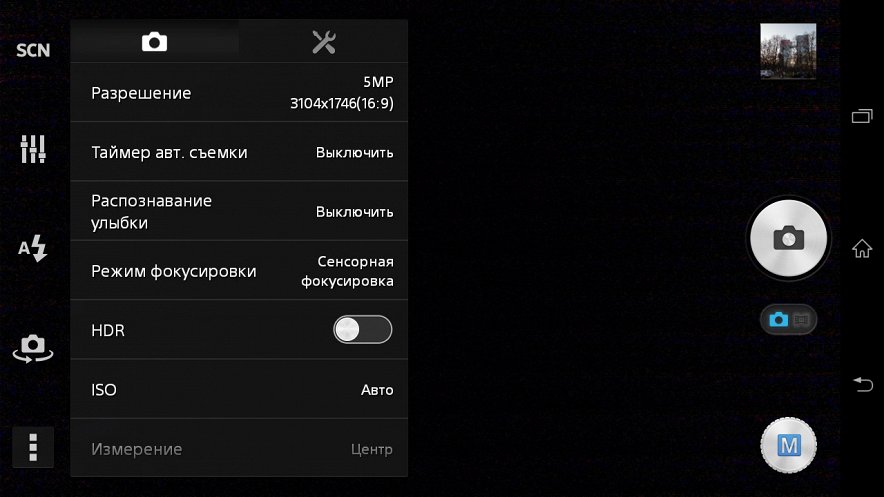Image resolution: width=884 pixels, height=497 pixels.
Task: Open the Разрешение resolution setting
Action: 239,92
